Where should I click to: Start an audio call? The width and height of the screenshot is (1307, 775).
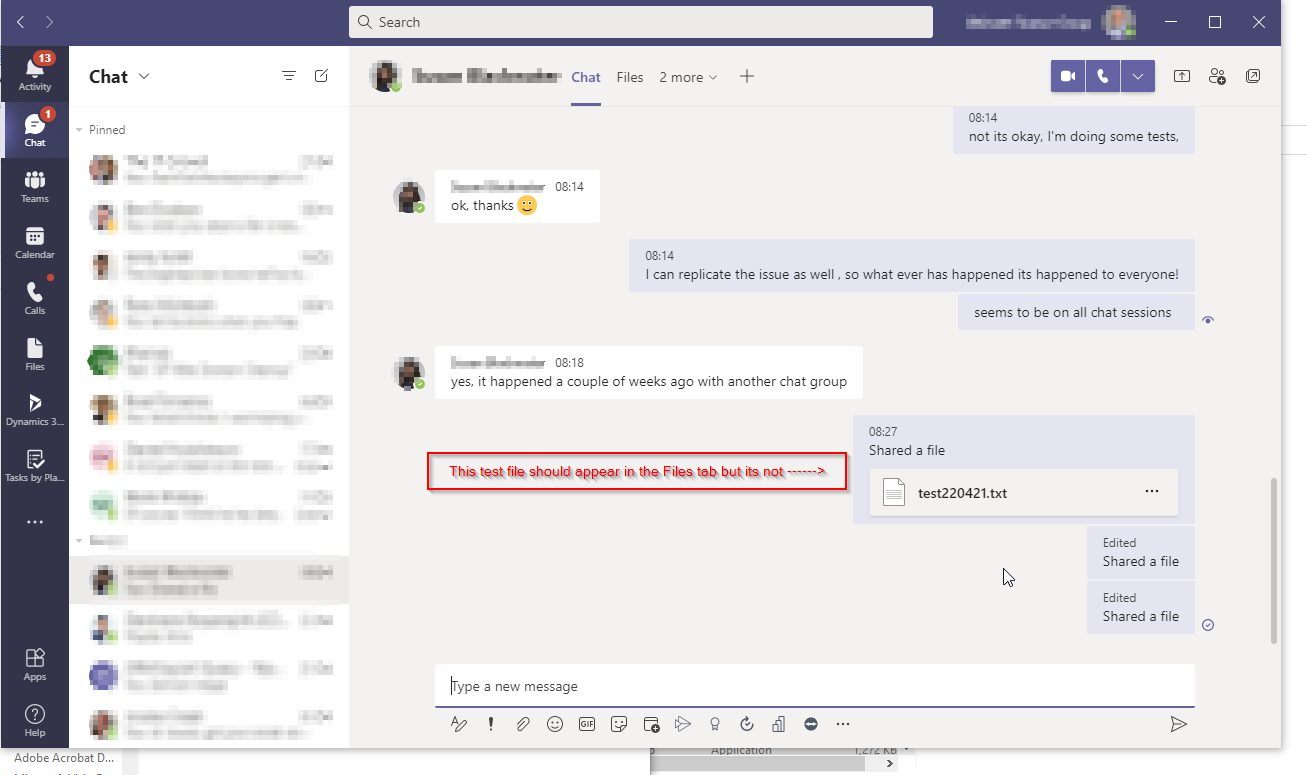coord(1102,75)
